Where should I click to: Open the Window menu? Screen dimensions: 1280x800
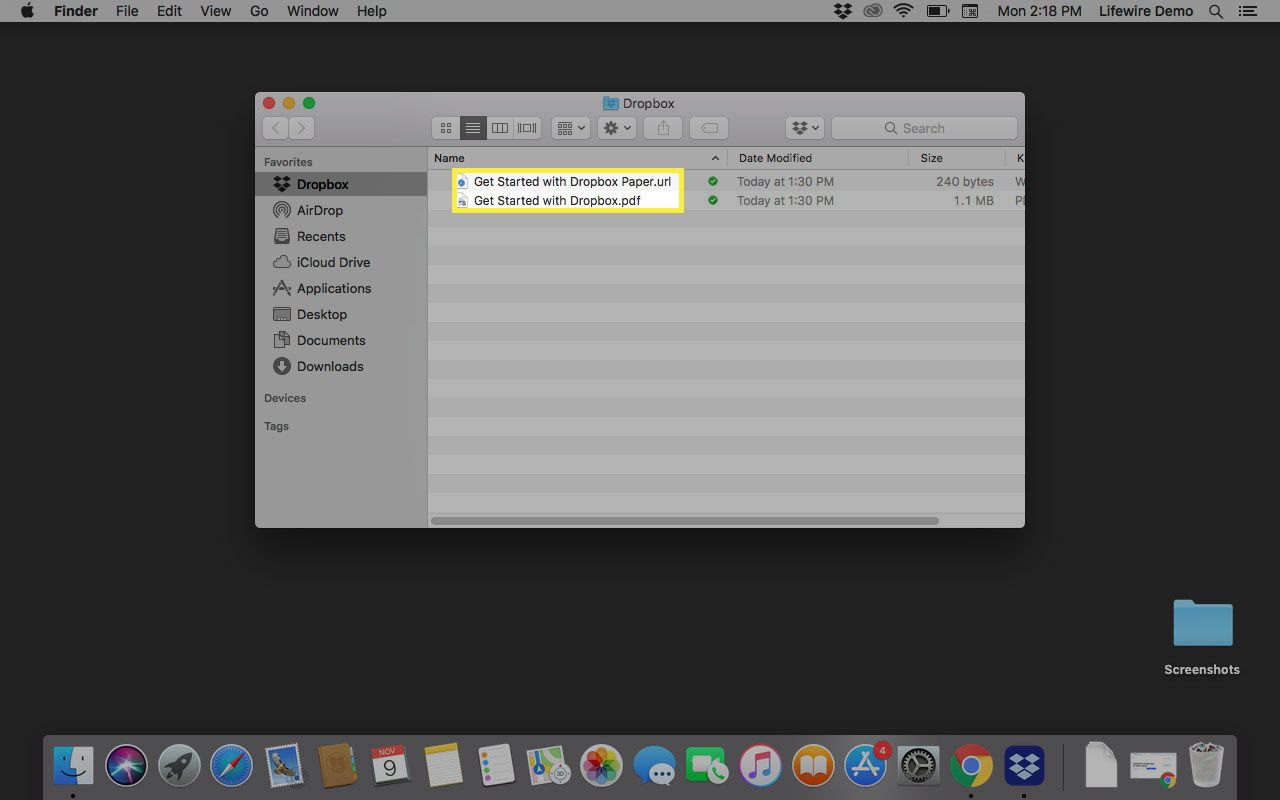(x=312, y=11)
